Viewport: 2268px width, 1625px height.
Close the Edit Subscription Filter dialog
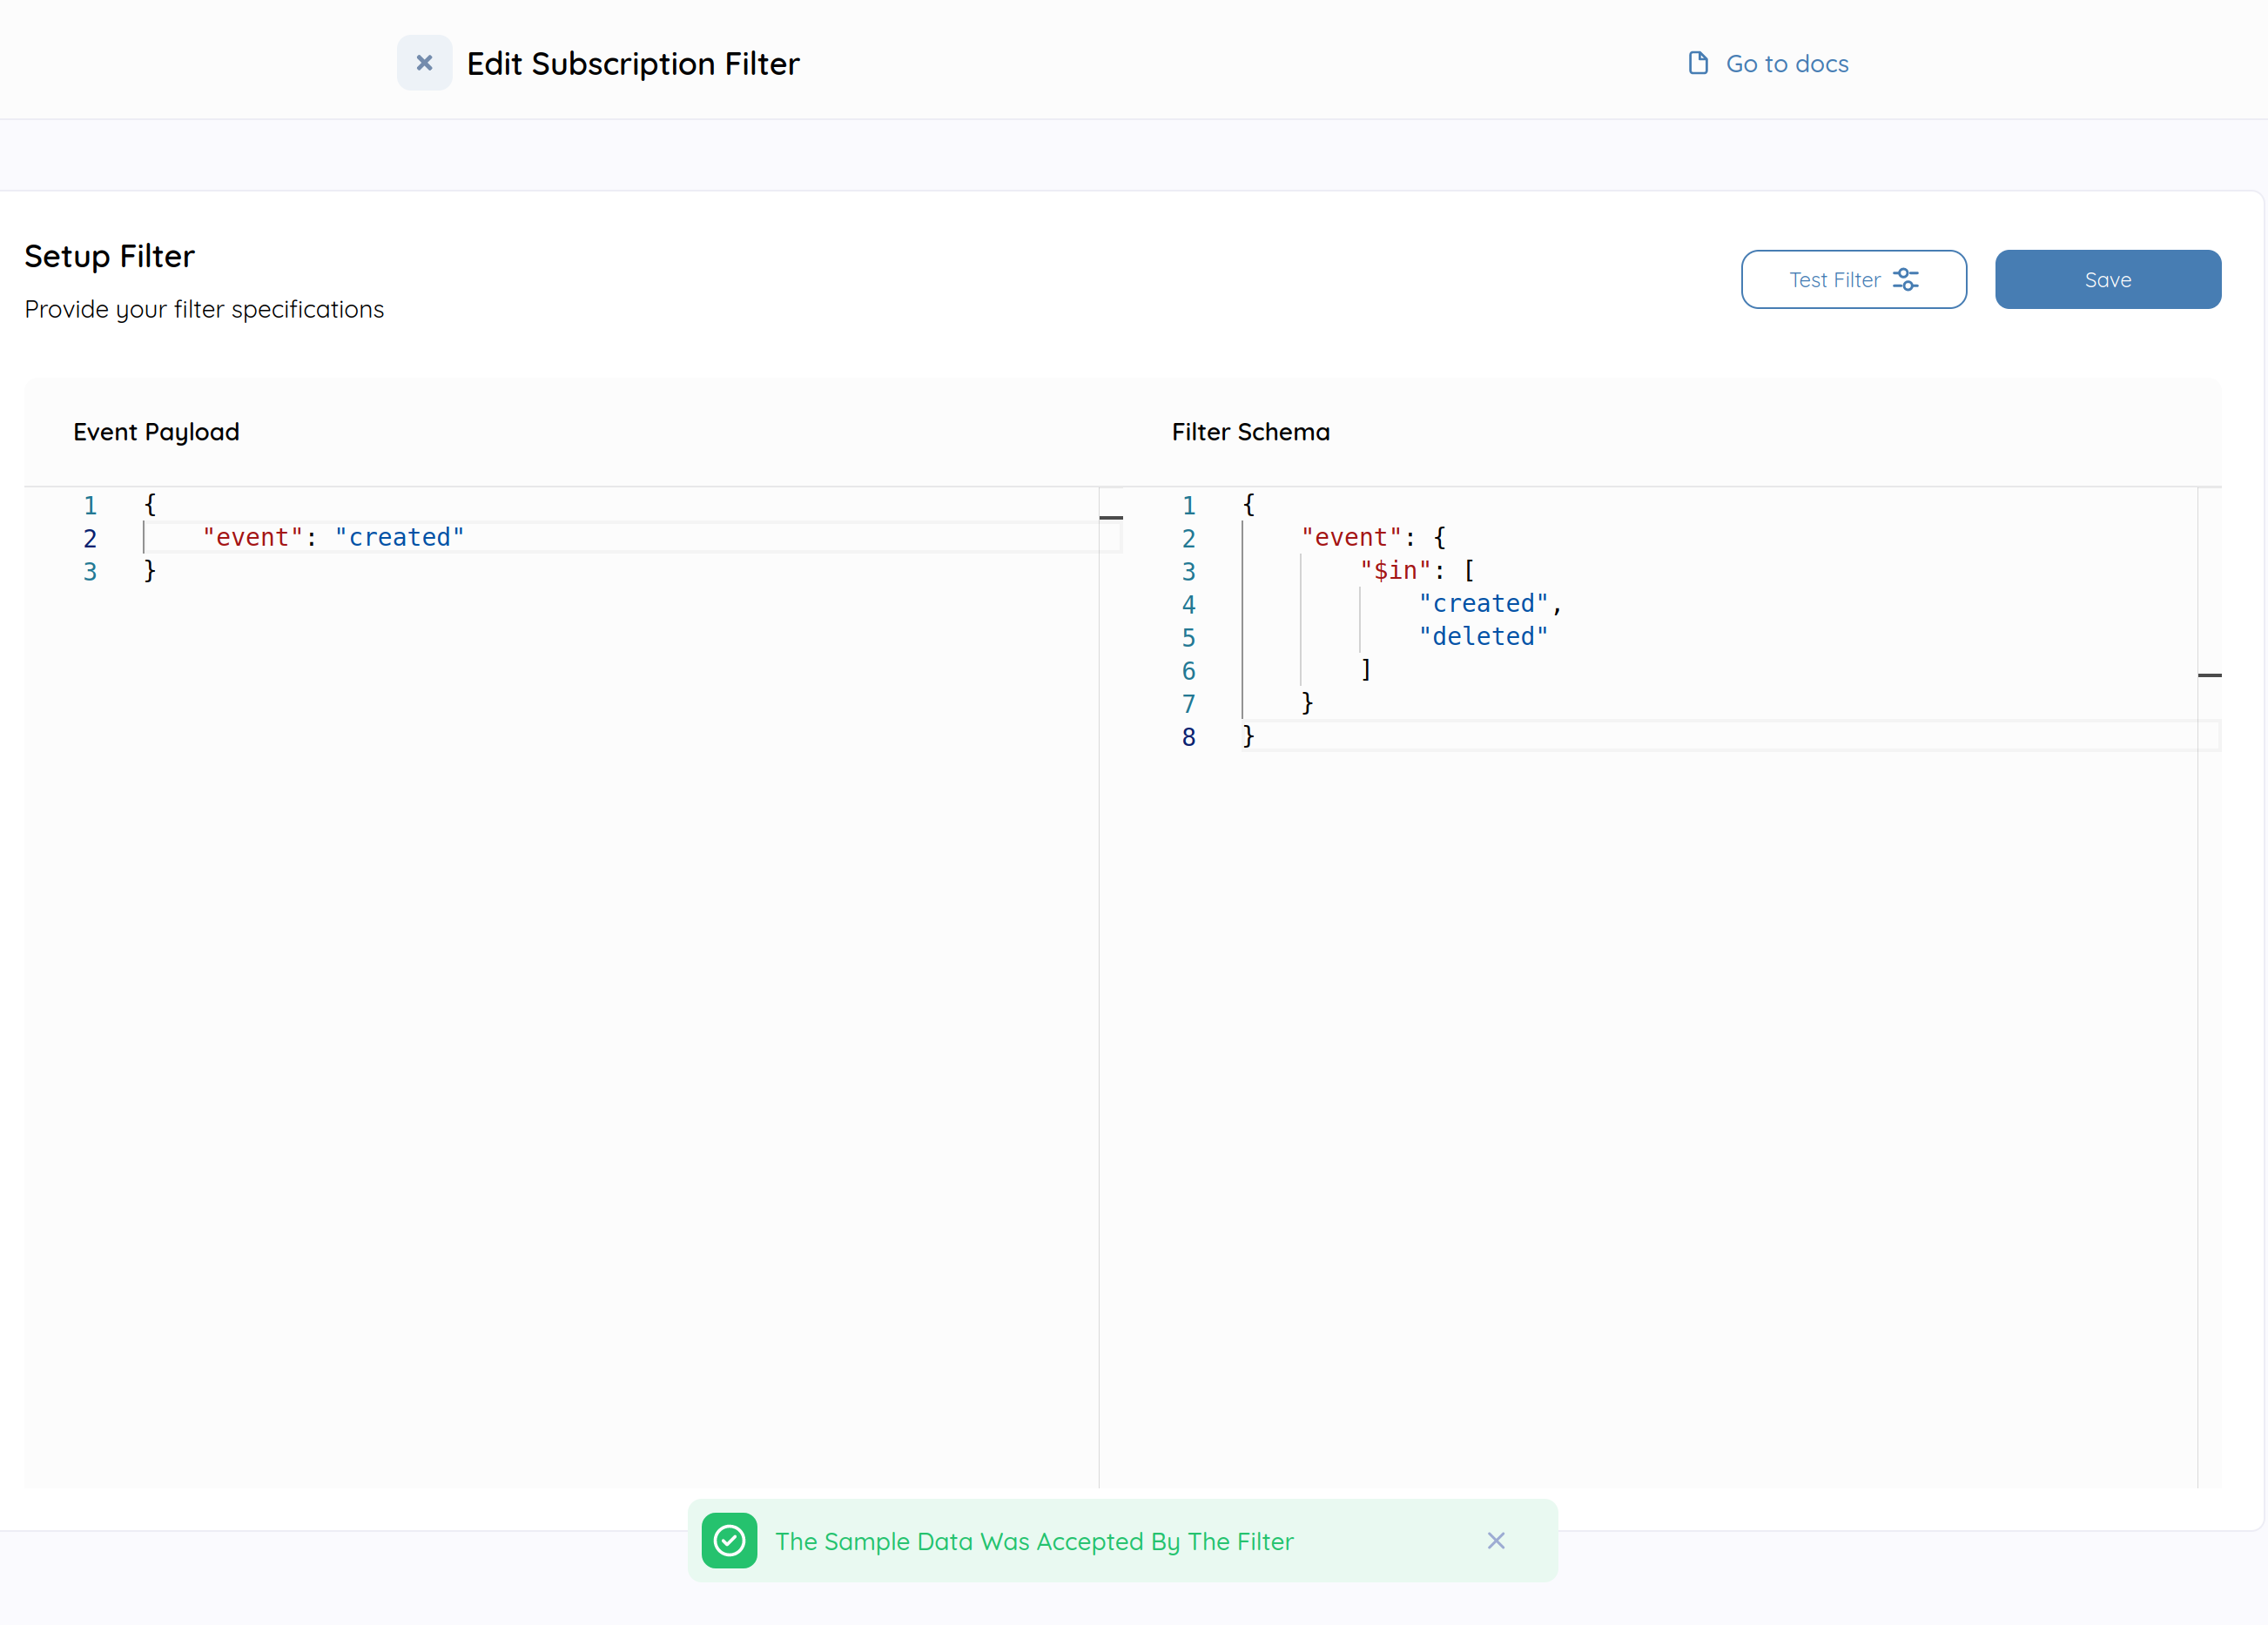pos(424,63)
